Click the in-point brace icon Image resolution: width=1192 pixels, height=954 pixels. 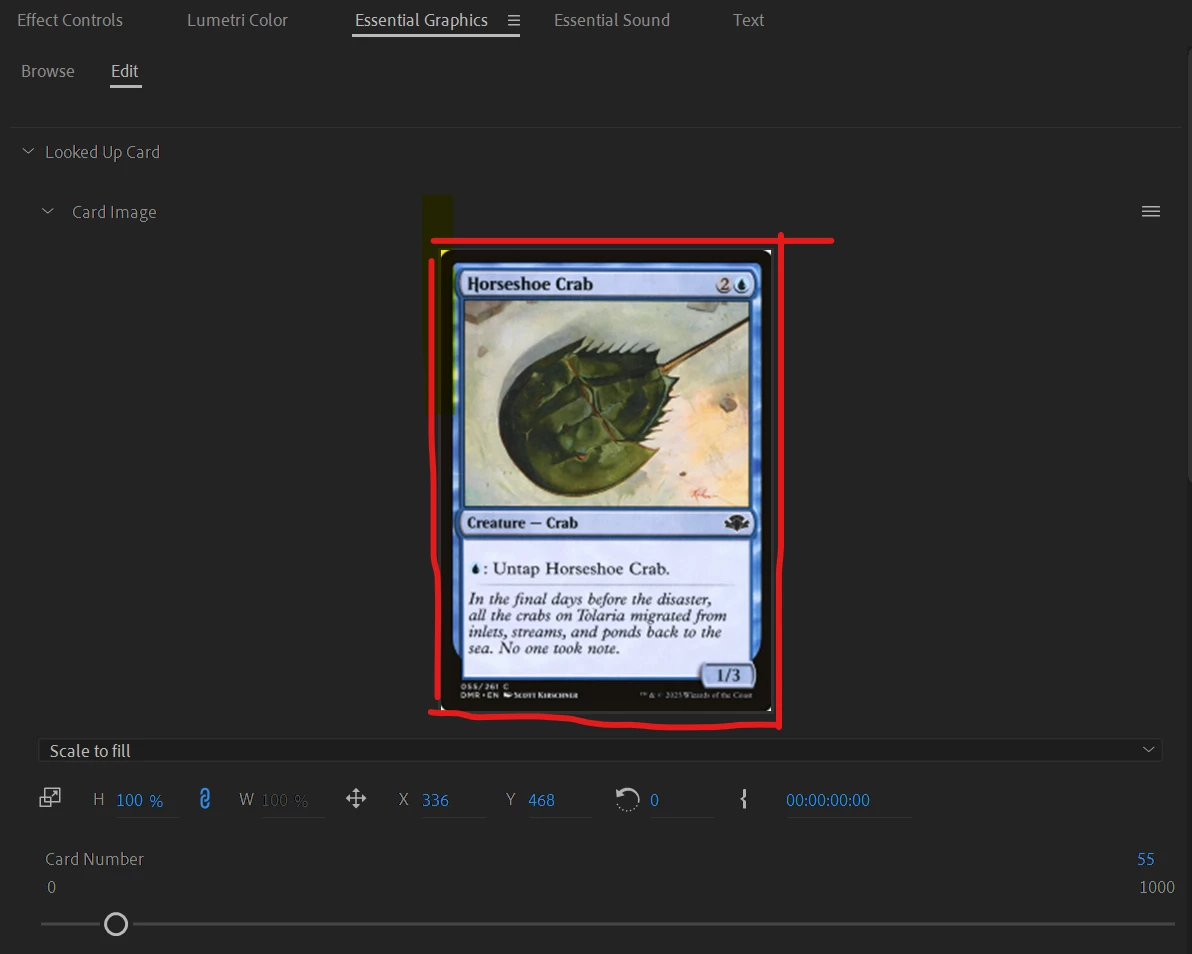743,799
